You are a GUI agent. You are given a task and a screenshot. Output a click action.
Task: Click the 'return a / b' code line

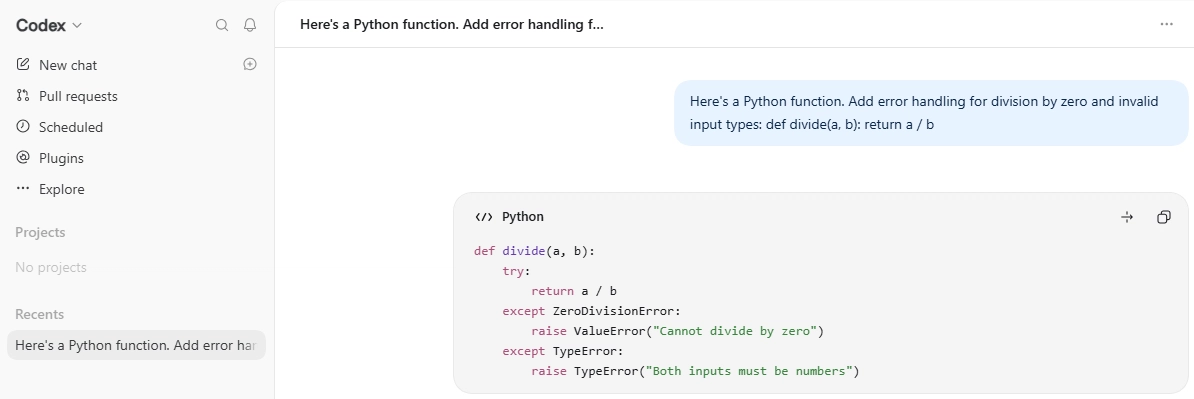(x=574, y=291)
